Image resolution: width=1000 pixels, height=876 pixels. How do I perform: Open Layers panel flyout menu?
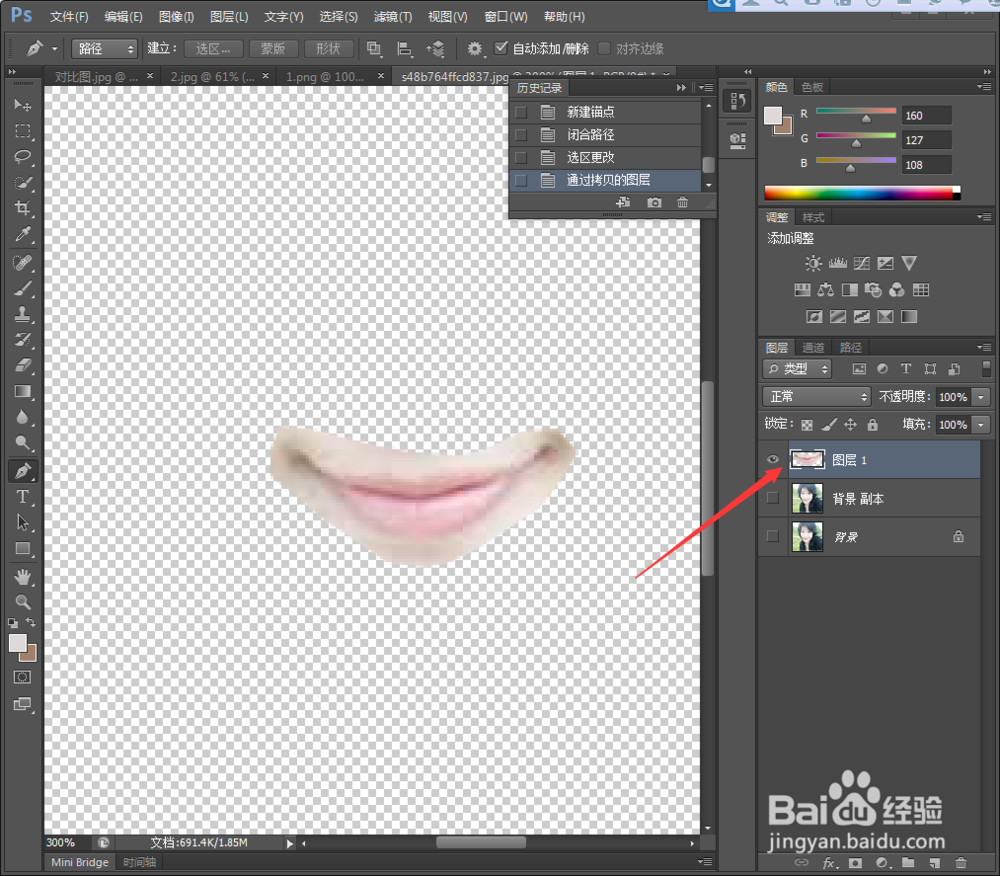click(x=984, y=347)
